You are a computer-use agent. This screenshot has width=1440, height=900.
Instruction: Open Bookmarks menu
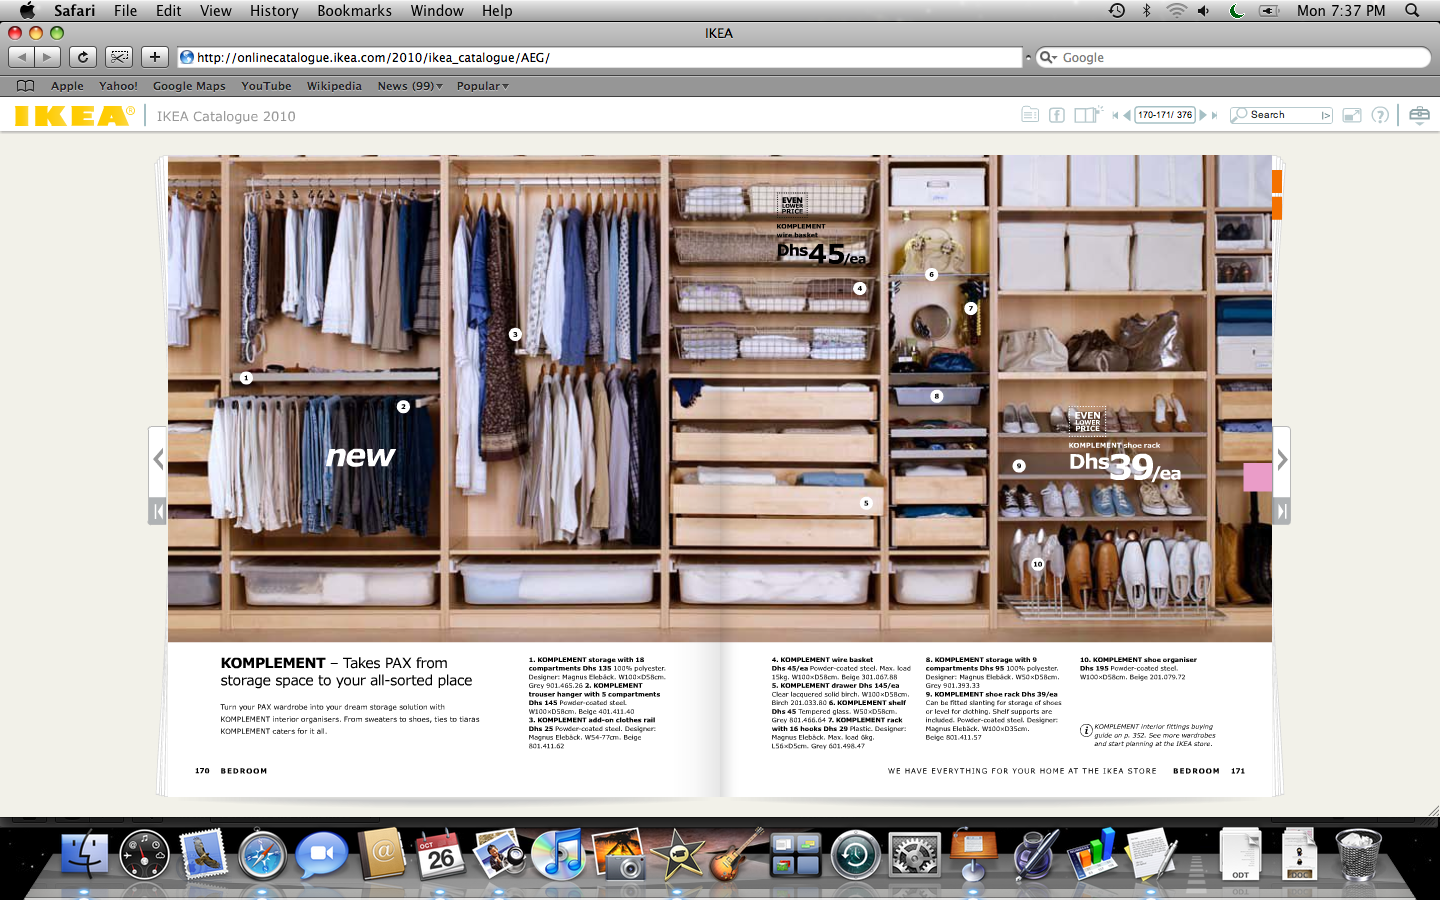coord(354,10)
